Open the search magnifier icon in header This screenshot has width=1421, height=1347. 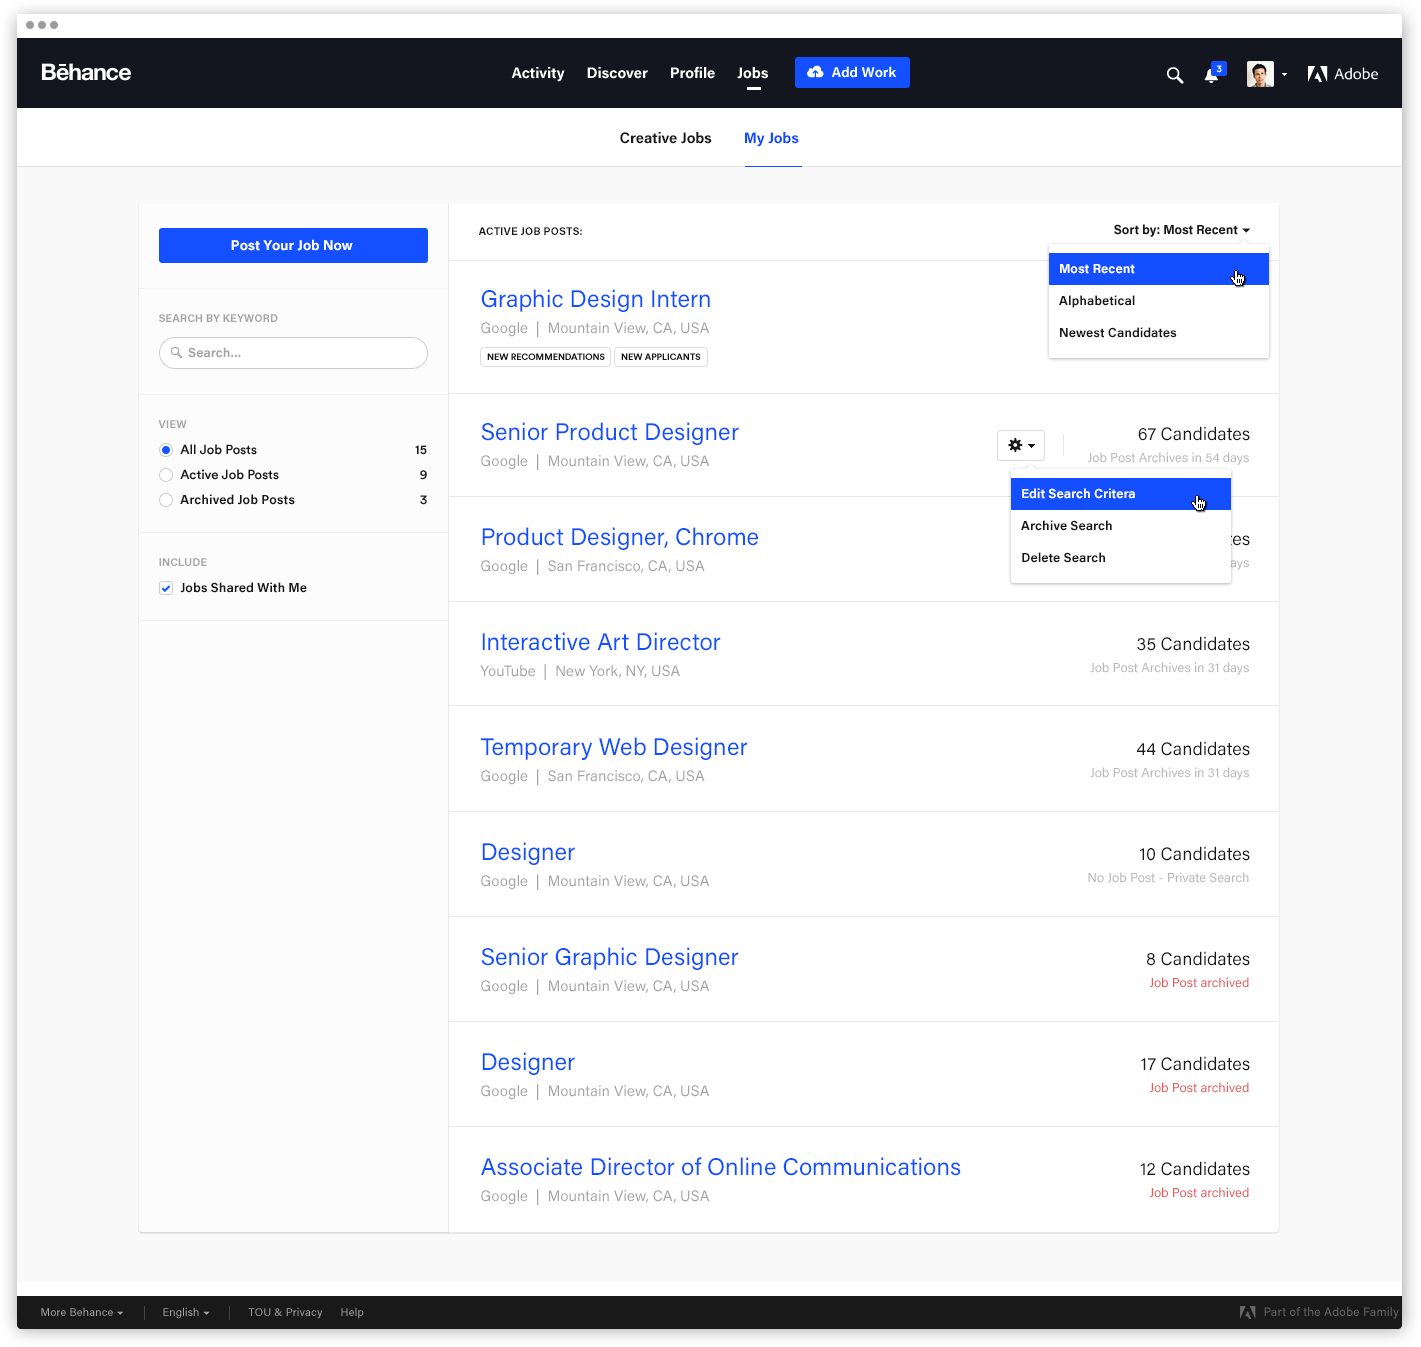pos(1175,75)
